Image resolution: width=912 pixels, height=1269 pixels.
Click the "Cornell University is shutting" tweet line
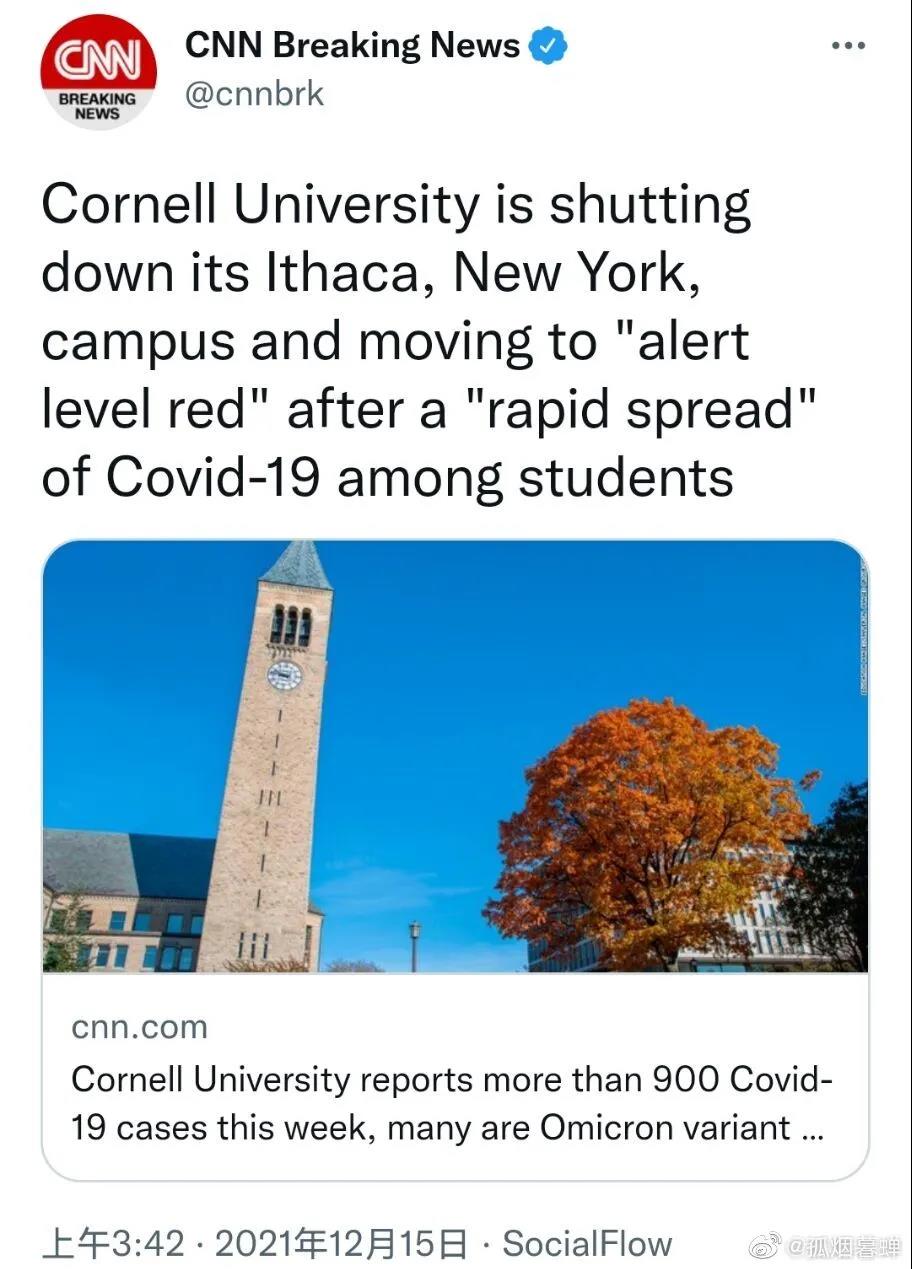point(396,205)
